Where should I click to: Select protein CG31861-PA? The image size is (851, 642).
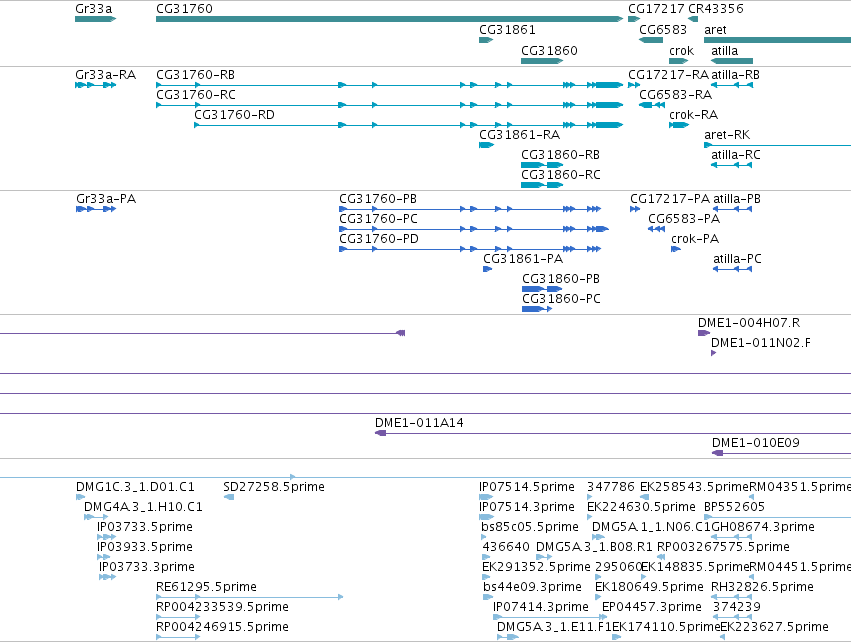[x=523, y=258]
